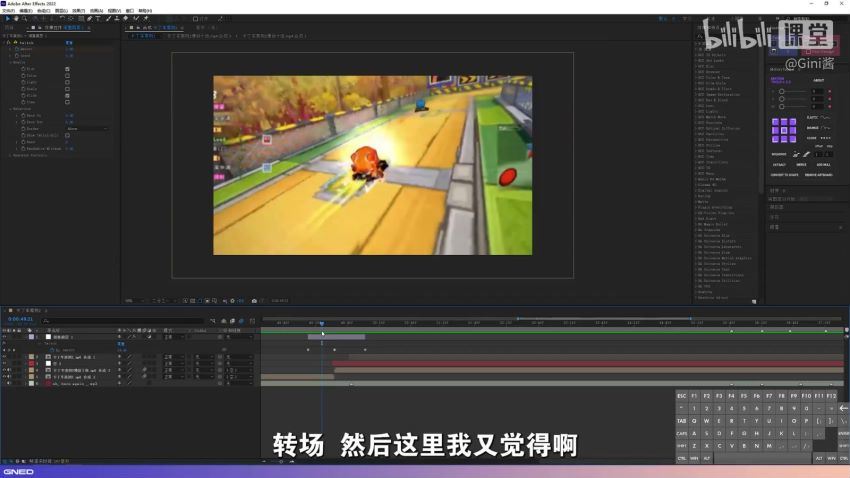The height and width of the screenshot is (478, 850).
Task: Open the 效果(T) menu
Action: tap(79, 10)
